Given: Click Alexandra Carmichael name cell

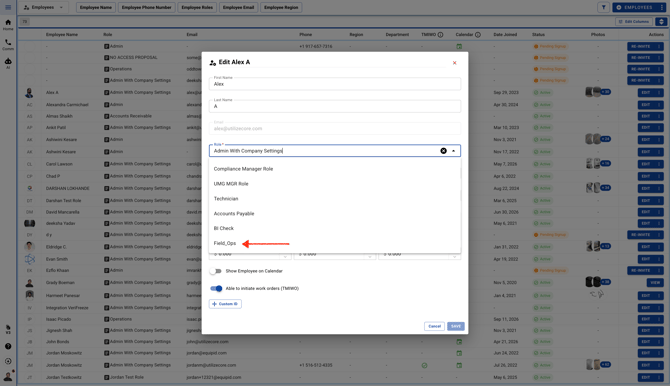Looking at the screenshot, I should pyautogui.click(x=67, y=105).
